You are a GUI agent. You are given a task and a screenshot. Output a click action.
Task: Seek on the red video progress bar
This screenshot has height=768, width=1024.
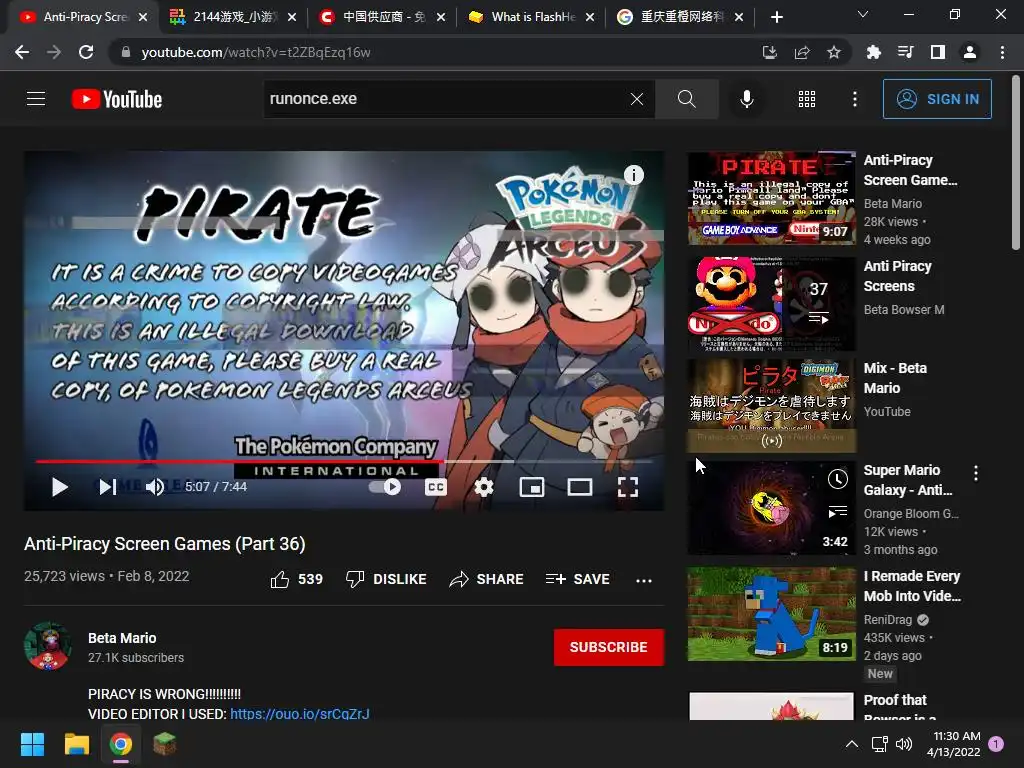344,461
